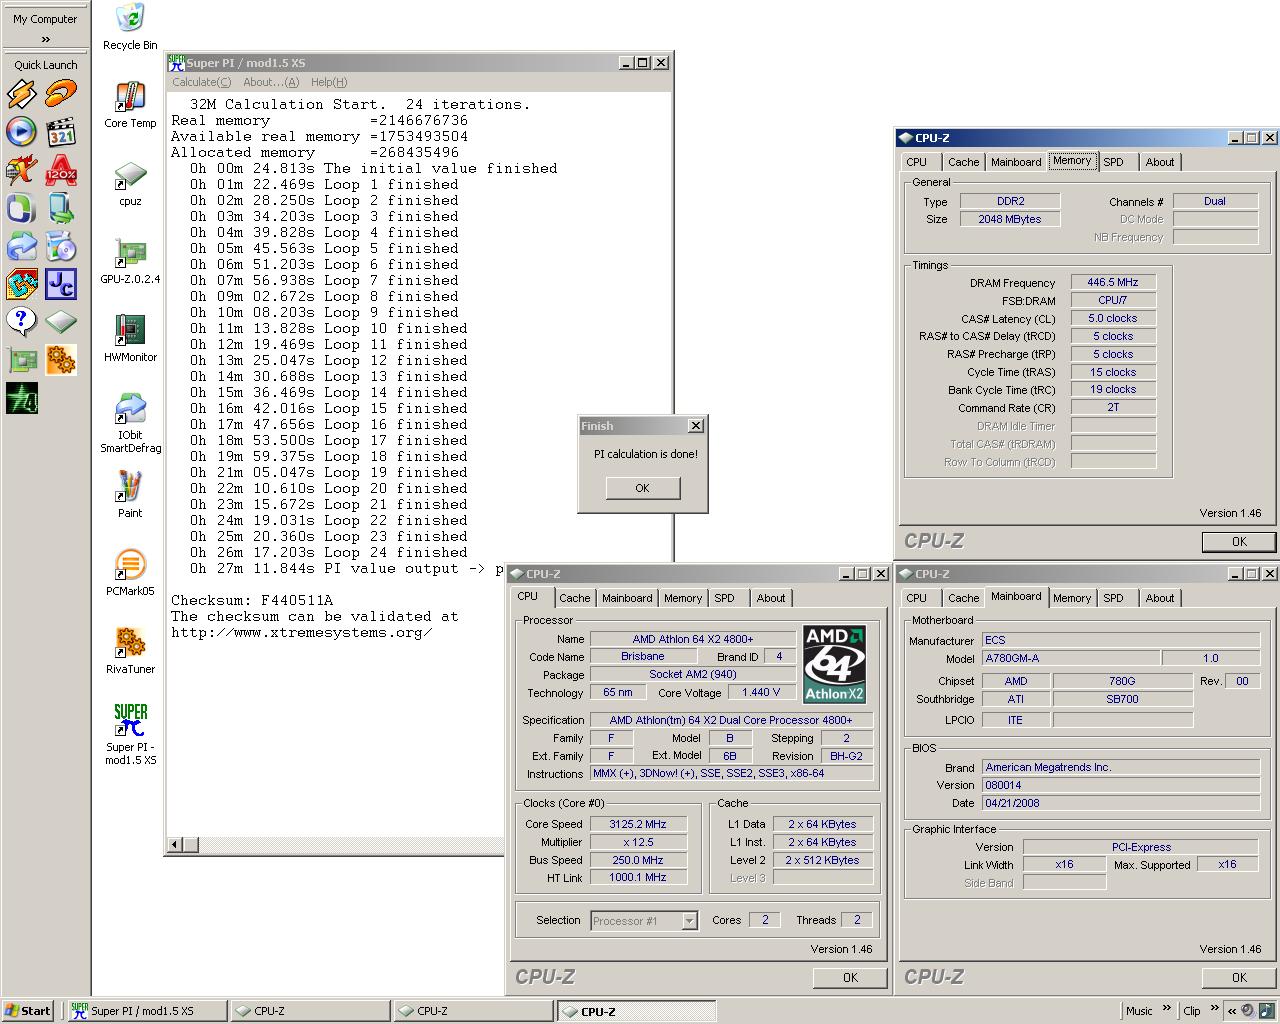Open the Start menu
This screenshot has width=1280, height=1024.
(x=28, y=1011)
